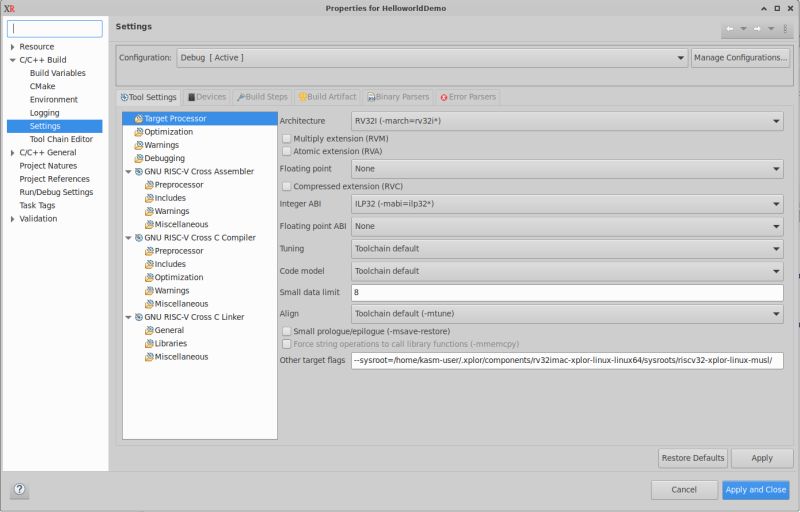
Task: Click the Linker General icon
Action: (149, 330)
